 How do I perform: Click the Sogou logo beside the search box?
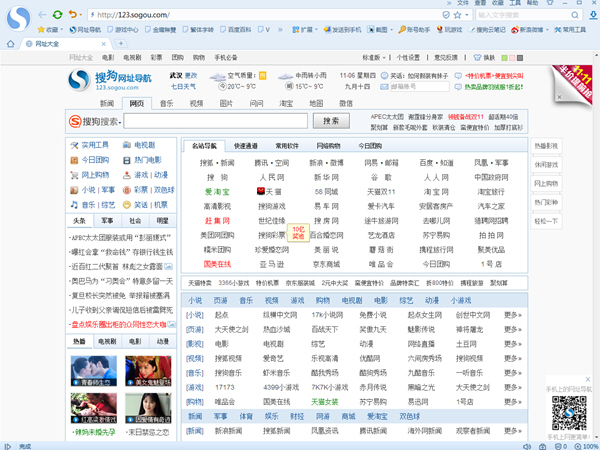(x=75, y=121)
